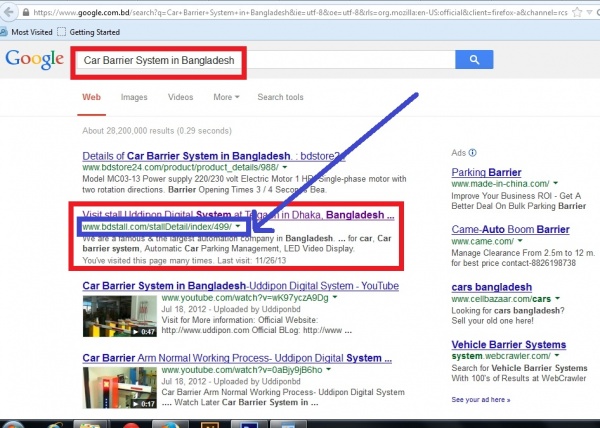Switch to the Images tab
Screen dimensions: 600x428
pos(134,97)
